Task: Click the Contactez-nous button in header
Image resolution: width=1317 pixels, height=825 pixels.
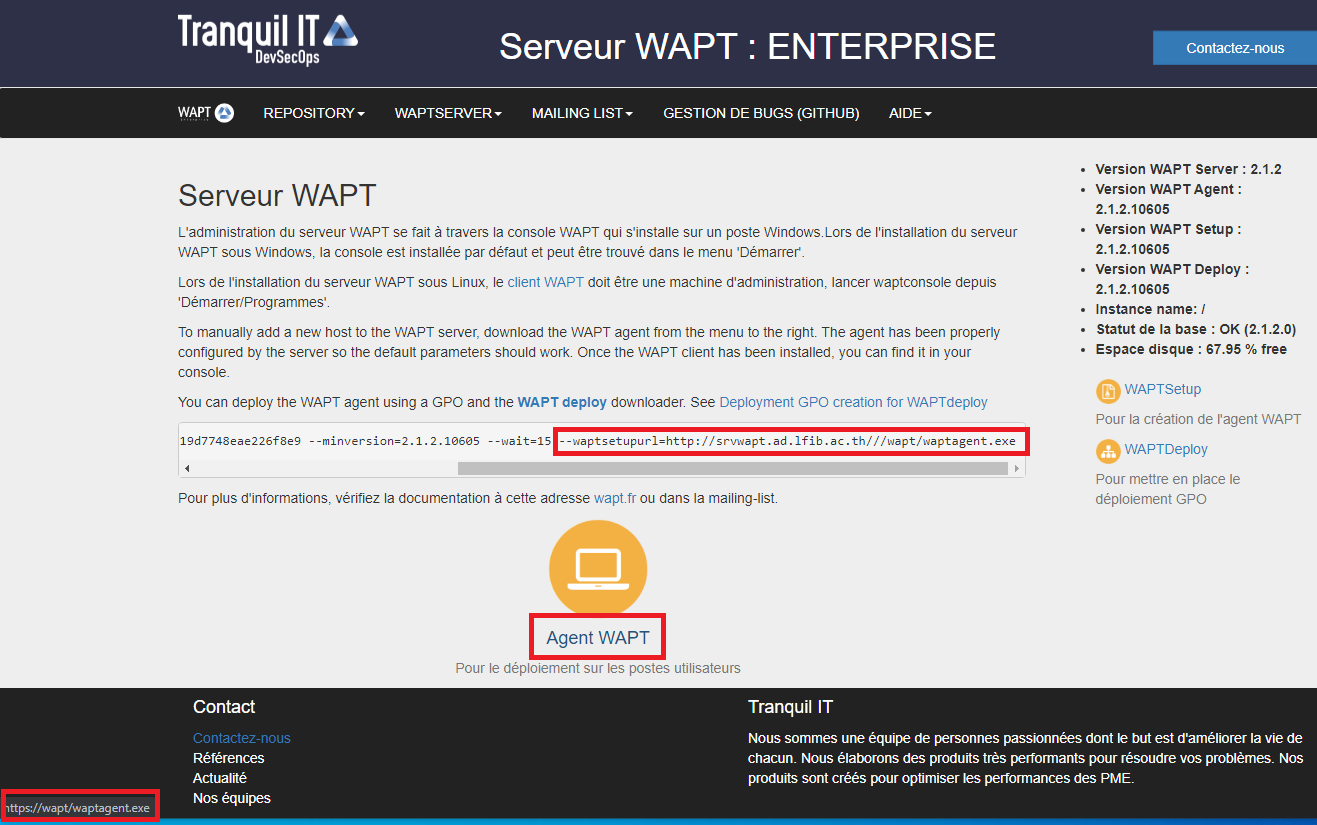Action: [x=1235, y=48]
